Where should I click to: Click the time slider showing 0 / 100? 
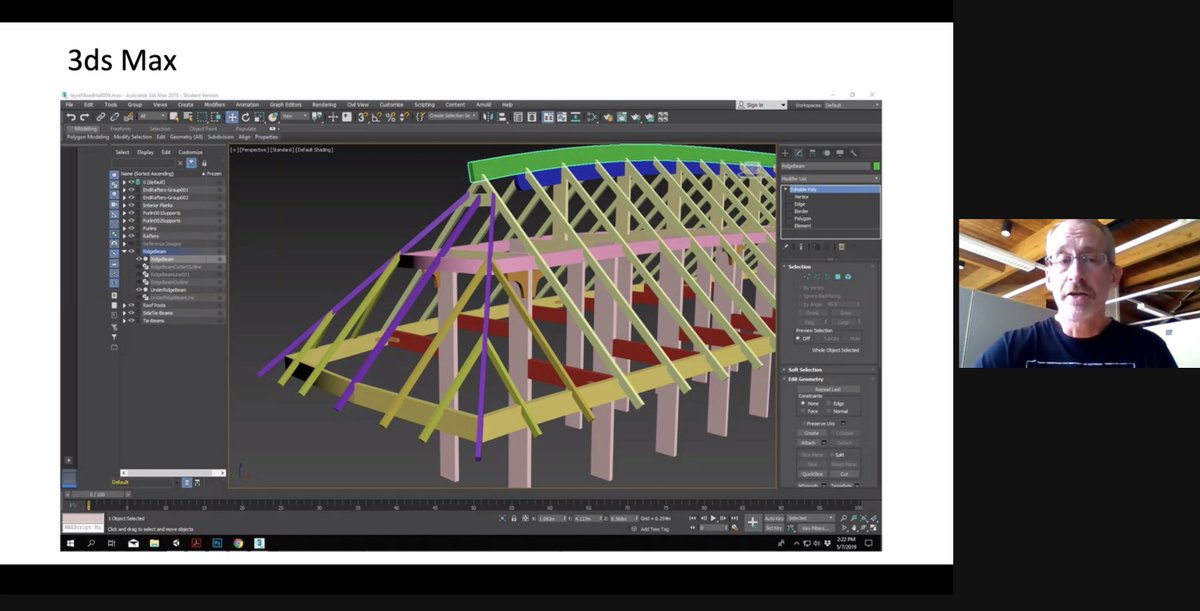pos(97,494)
